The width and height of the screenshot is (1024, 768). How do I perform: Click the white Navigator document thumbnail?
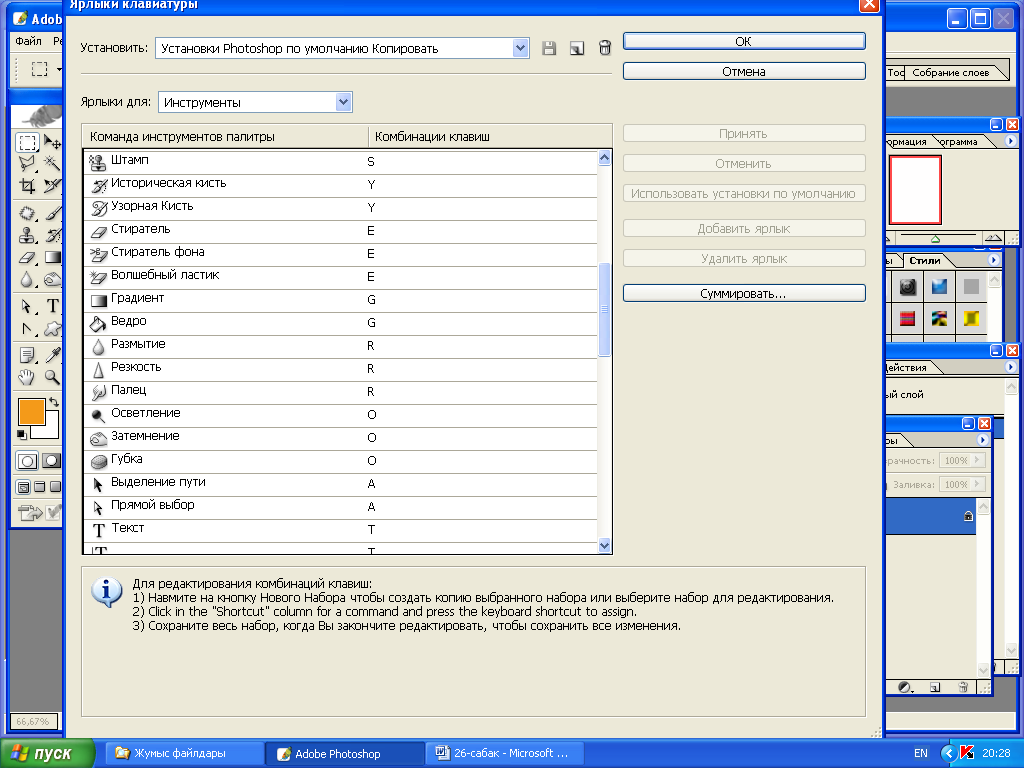click(915, 189)
